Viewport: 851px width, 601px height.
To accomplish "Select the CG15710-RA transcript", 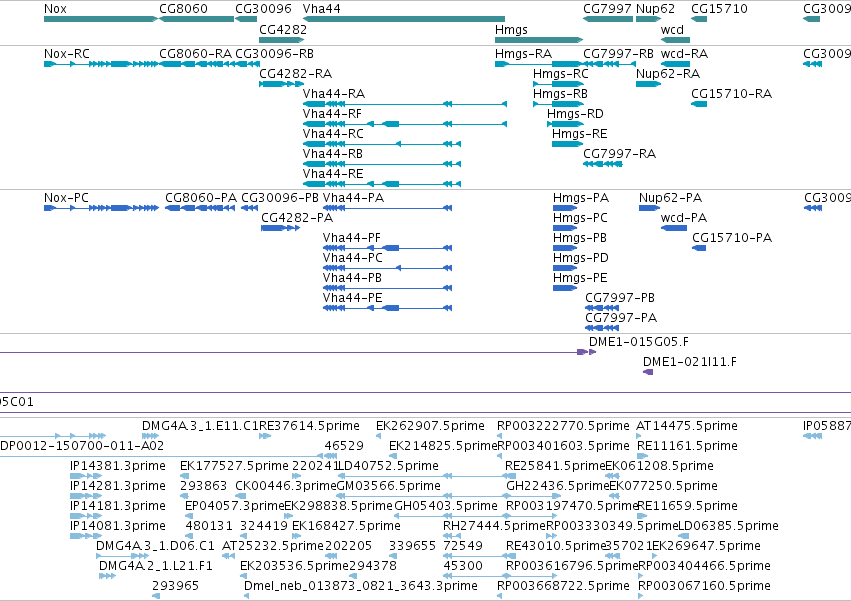I will tap(699, 104).
